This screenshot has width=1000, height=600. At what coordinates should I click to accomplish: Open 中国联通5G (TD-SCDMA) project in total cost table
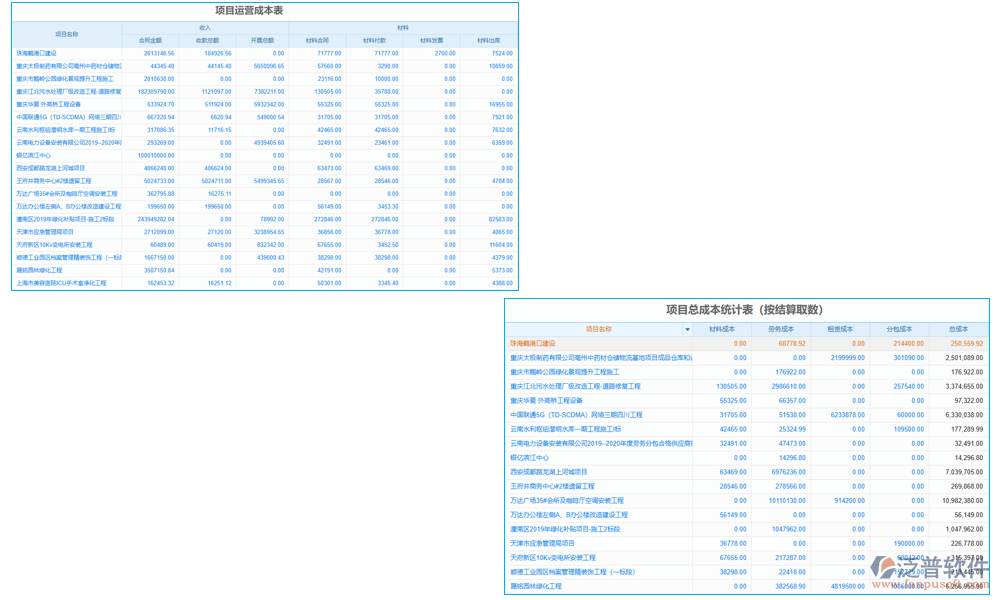point(576,415)
